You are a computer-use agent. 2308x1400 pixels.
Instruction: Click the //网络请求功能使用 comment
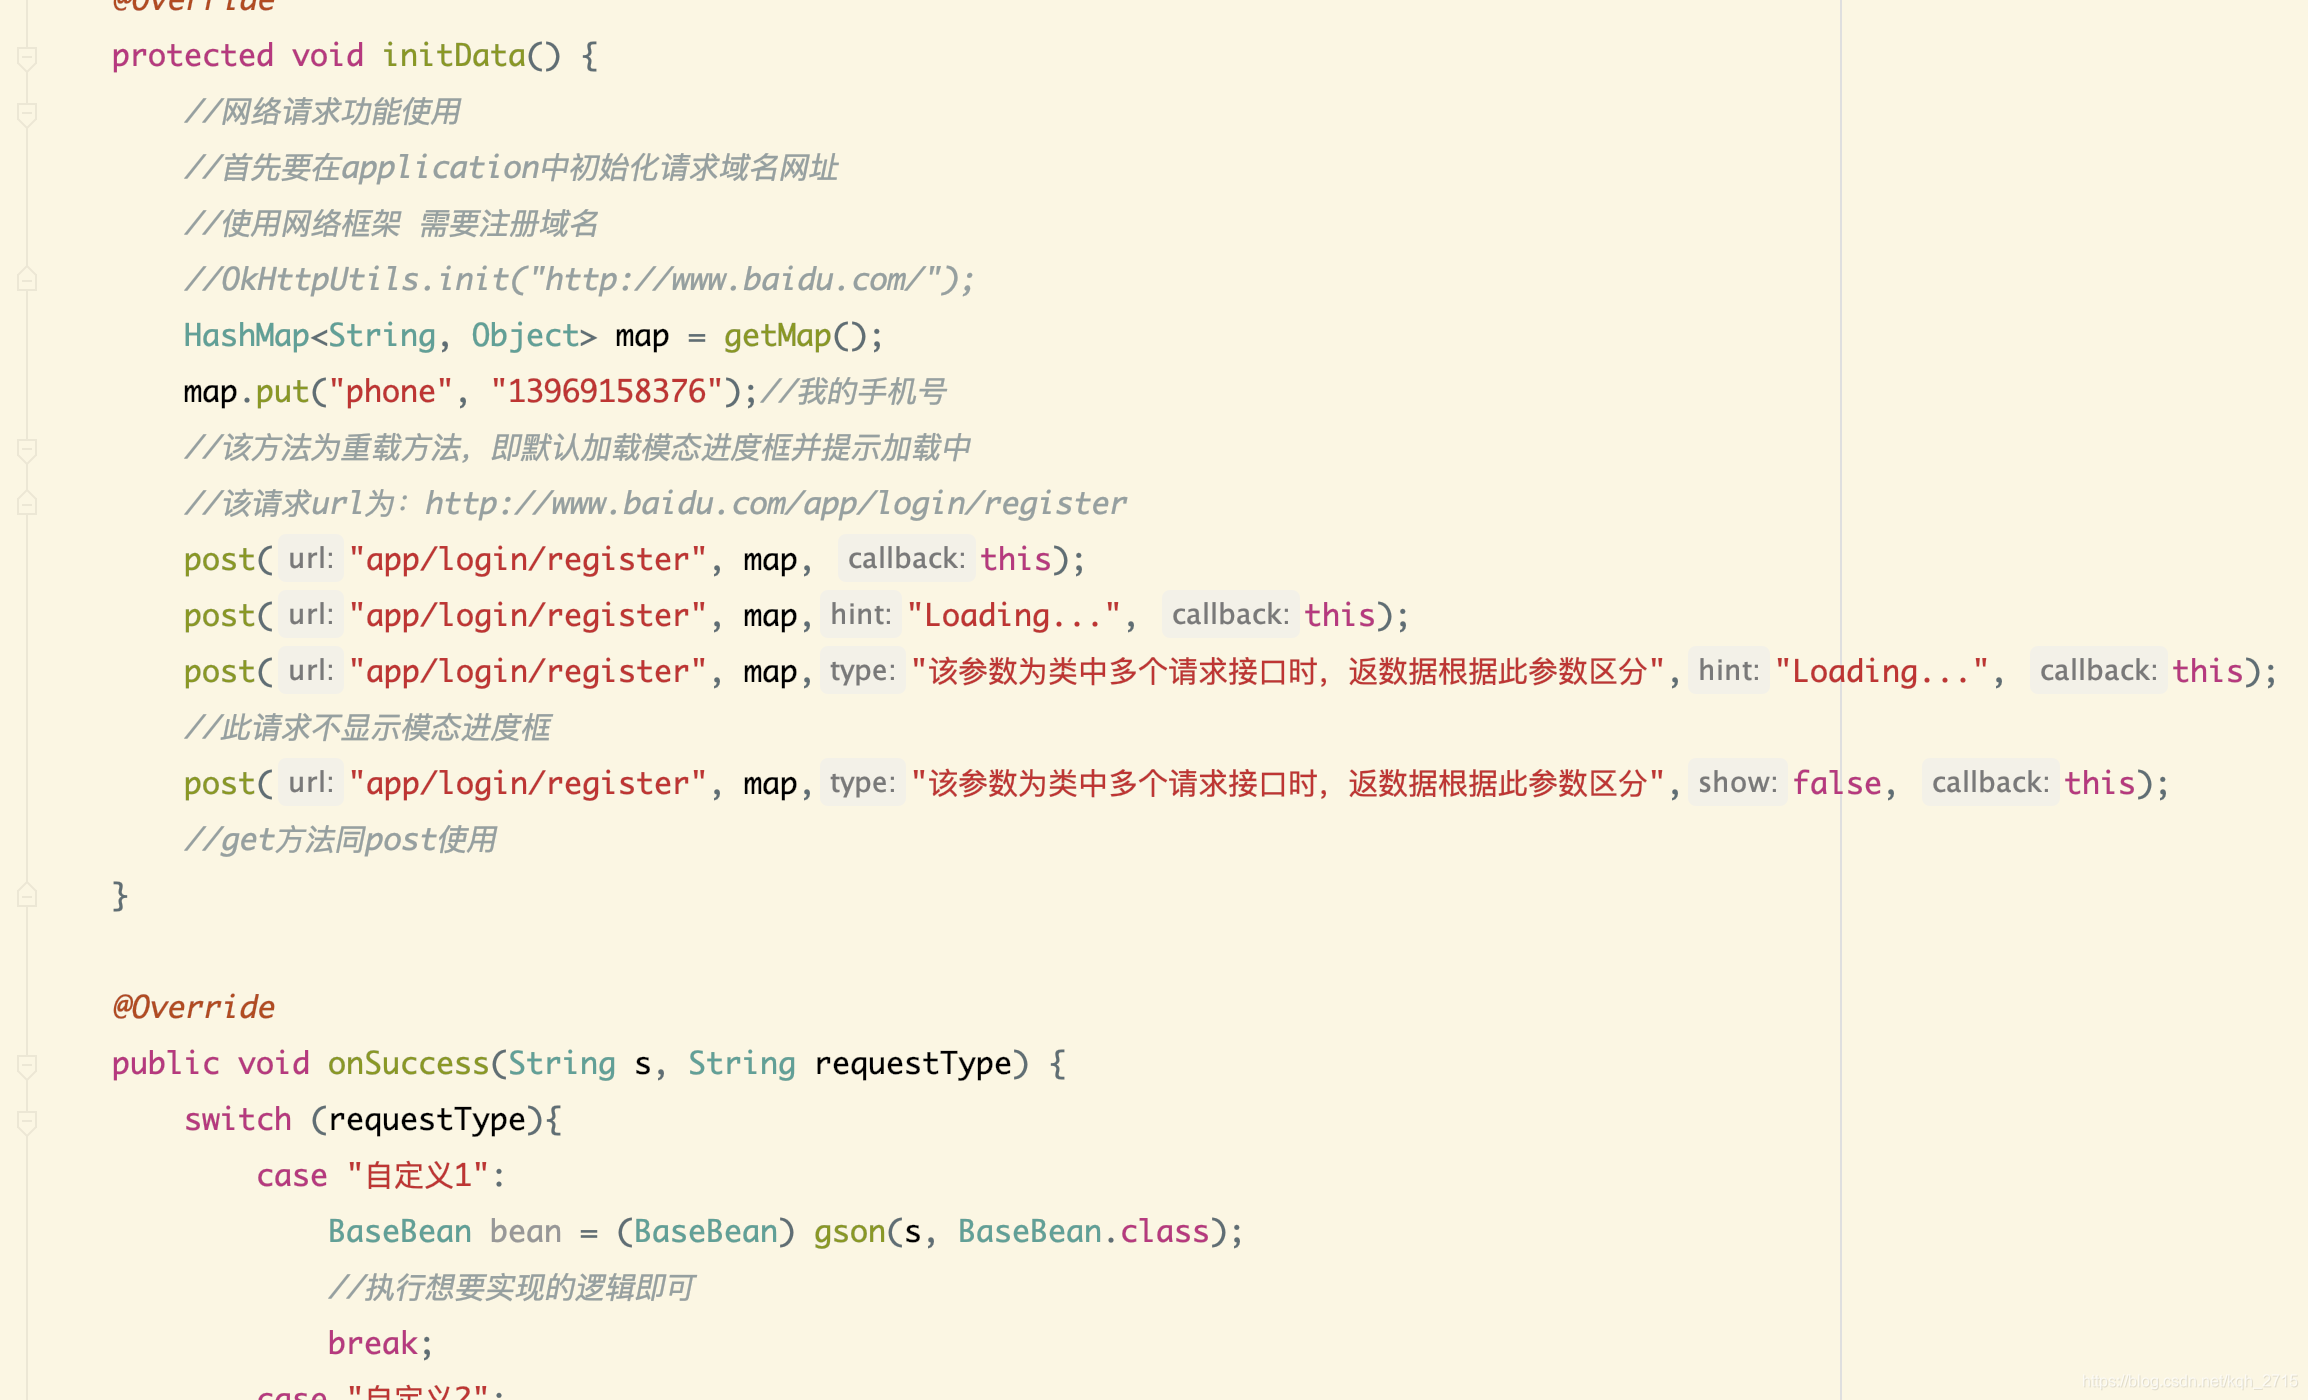322,111
